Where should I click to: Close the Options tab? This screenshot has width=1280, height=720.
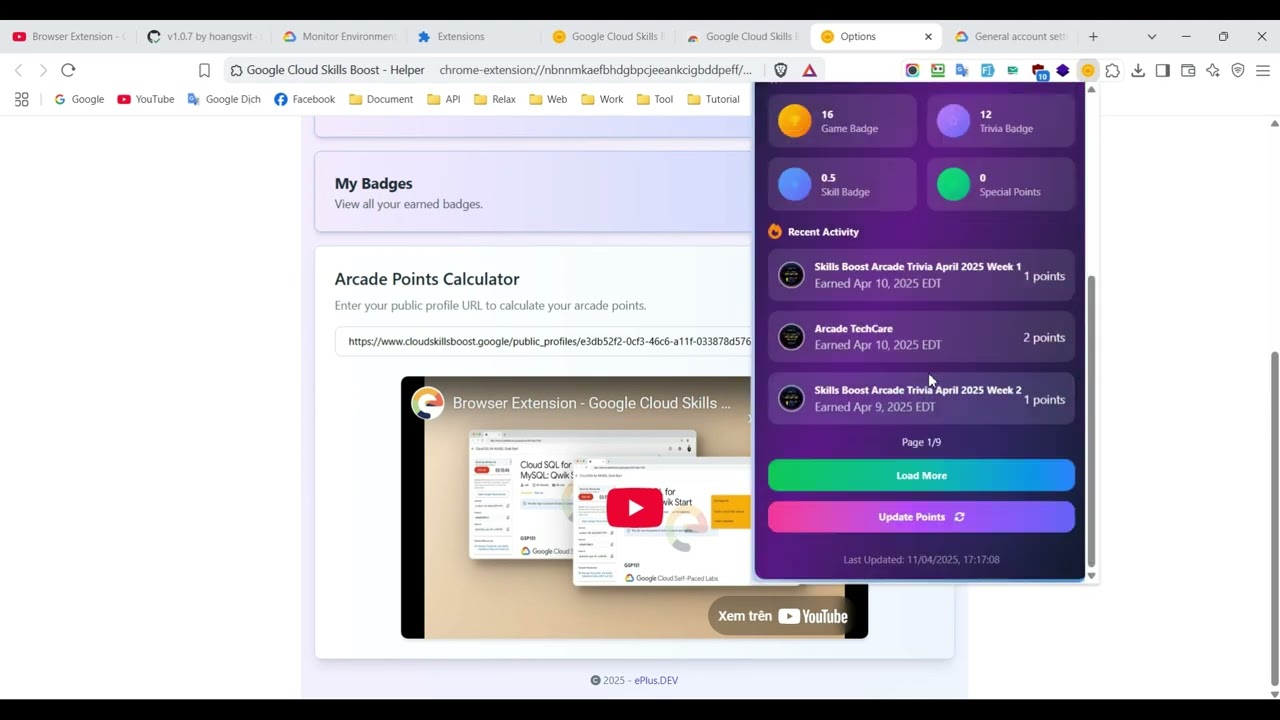[x=928, y=36]
